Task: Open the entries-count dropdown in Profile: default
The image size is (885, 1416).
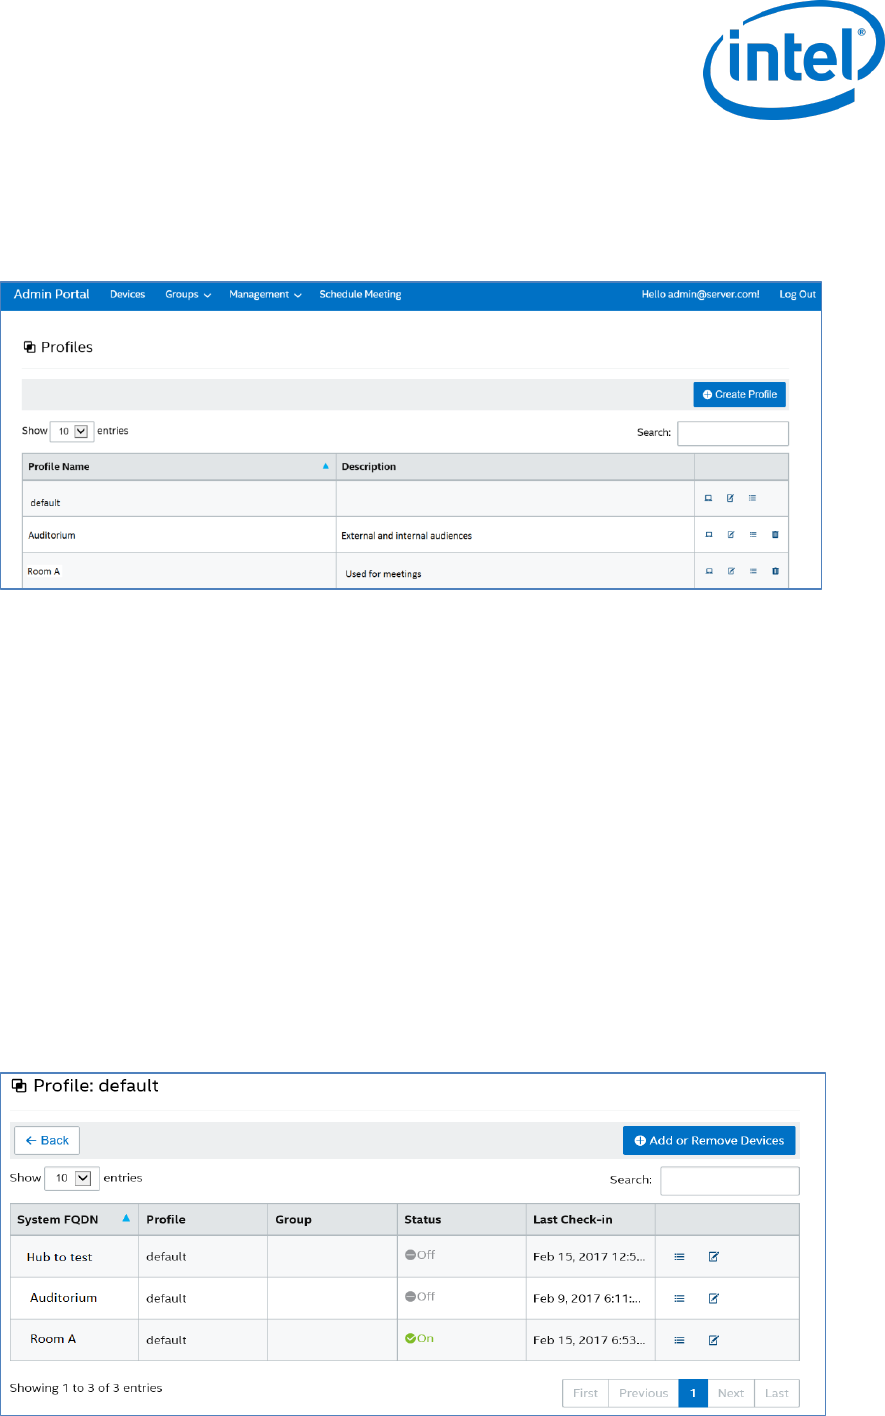Action: tap(71, 1178)
